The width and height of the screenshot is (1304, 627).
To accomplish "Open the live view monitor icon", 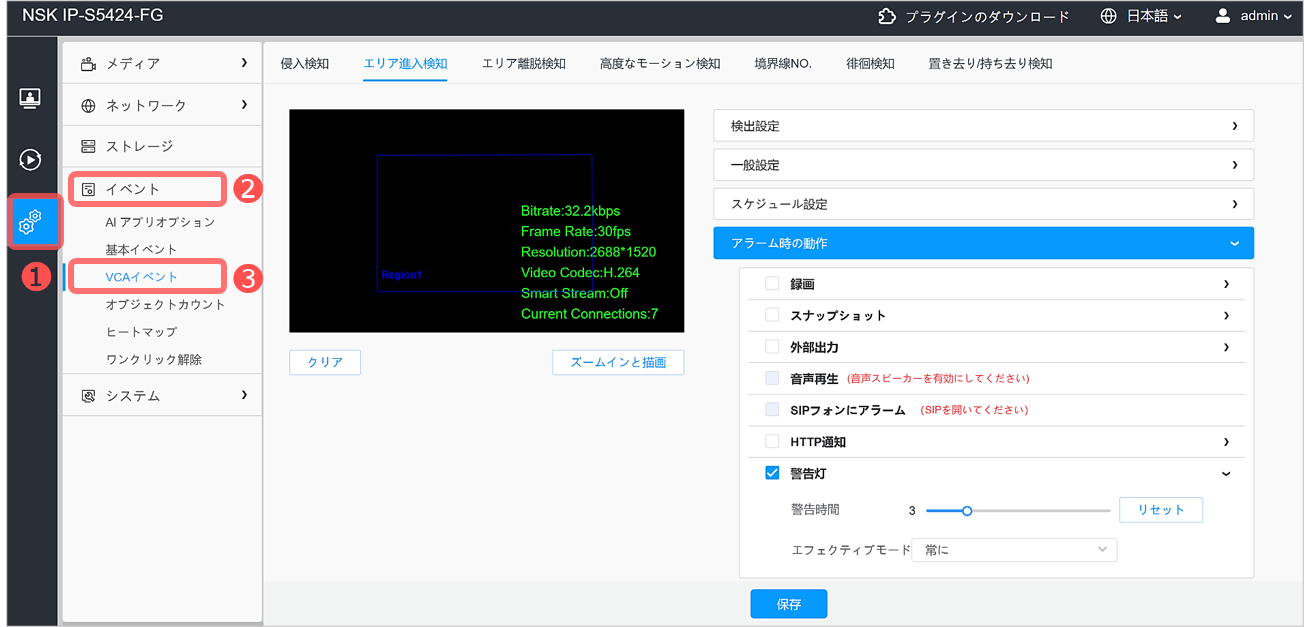I will [x=30, y=98].
